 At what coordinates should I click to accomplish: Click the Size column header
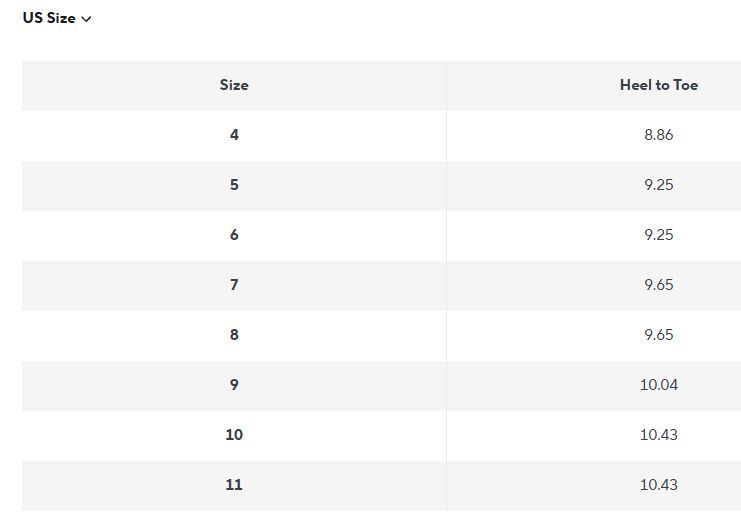(x=234, y=85)
